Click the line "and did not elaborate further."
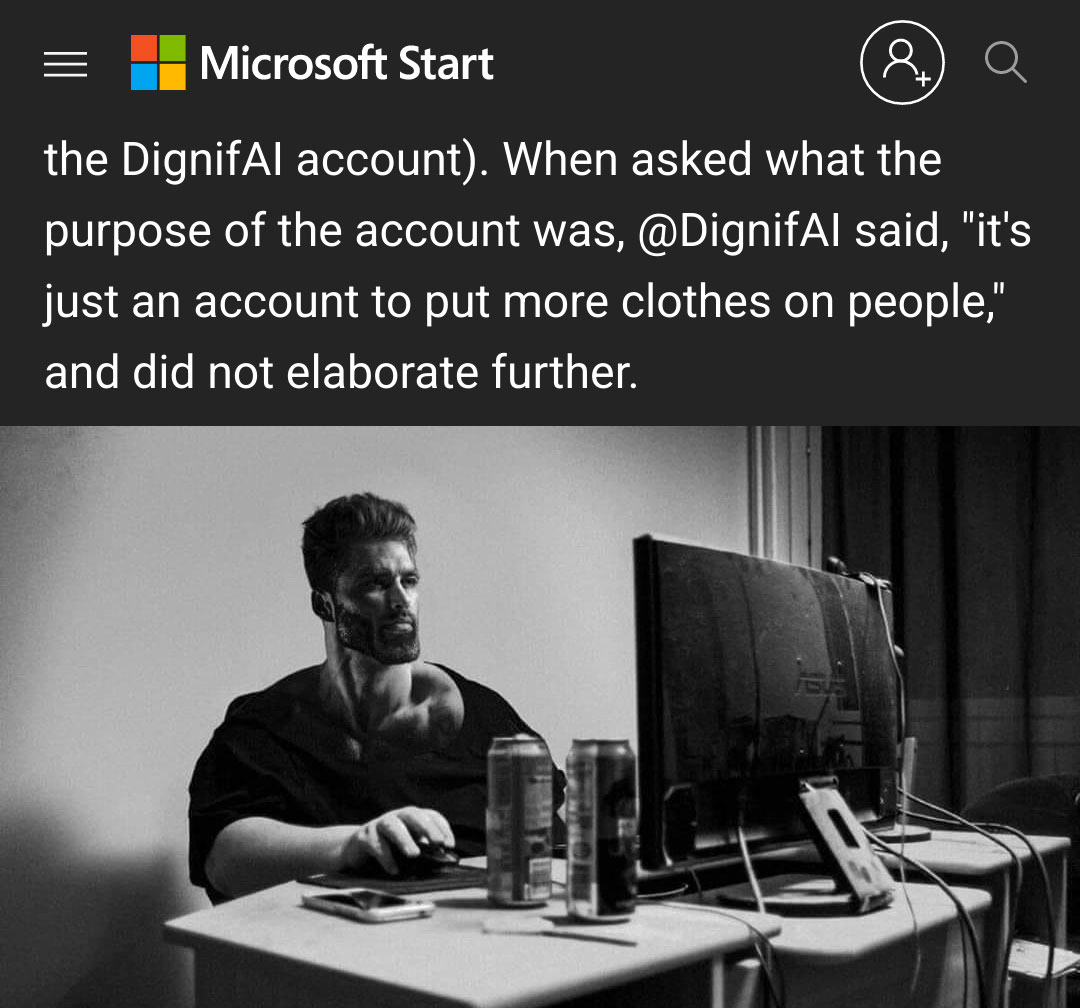This screenshot has width=1080, height=1008. 341,373
